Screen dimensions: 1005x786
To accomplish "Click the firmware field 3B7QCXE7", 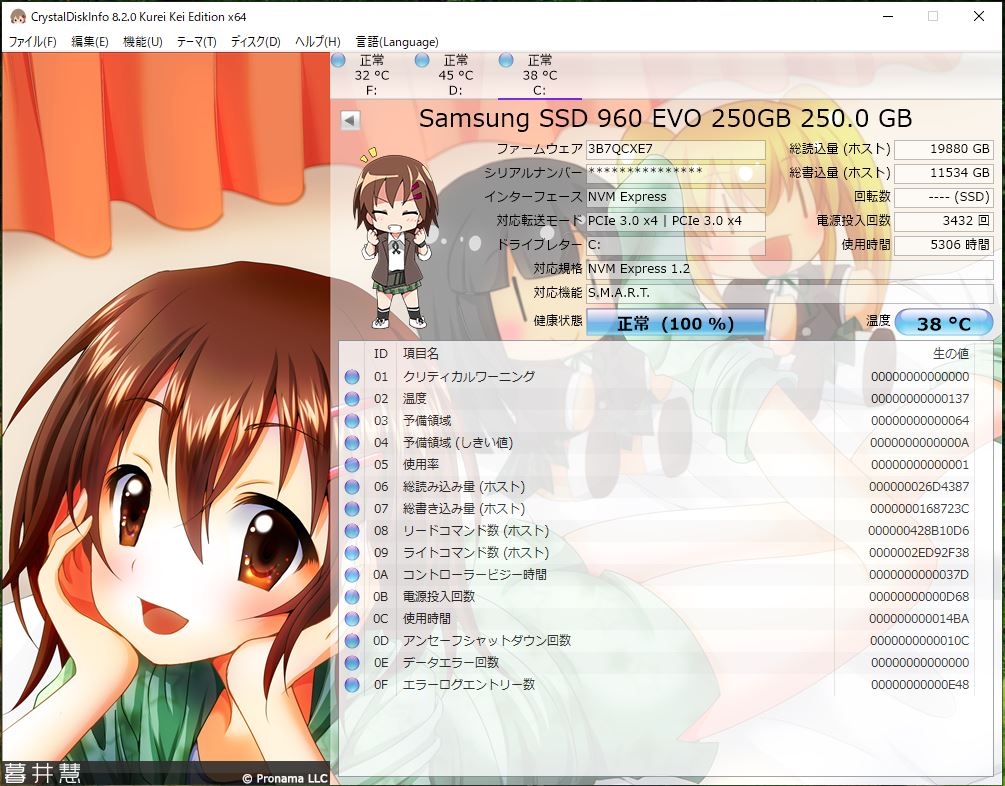I will click(676, 149).
